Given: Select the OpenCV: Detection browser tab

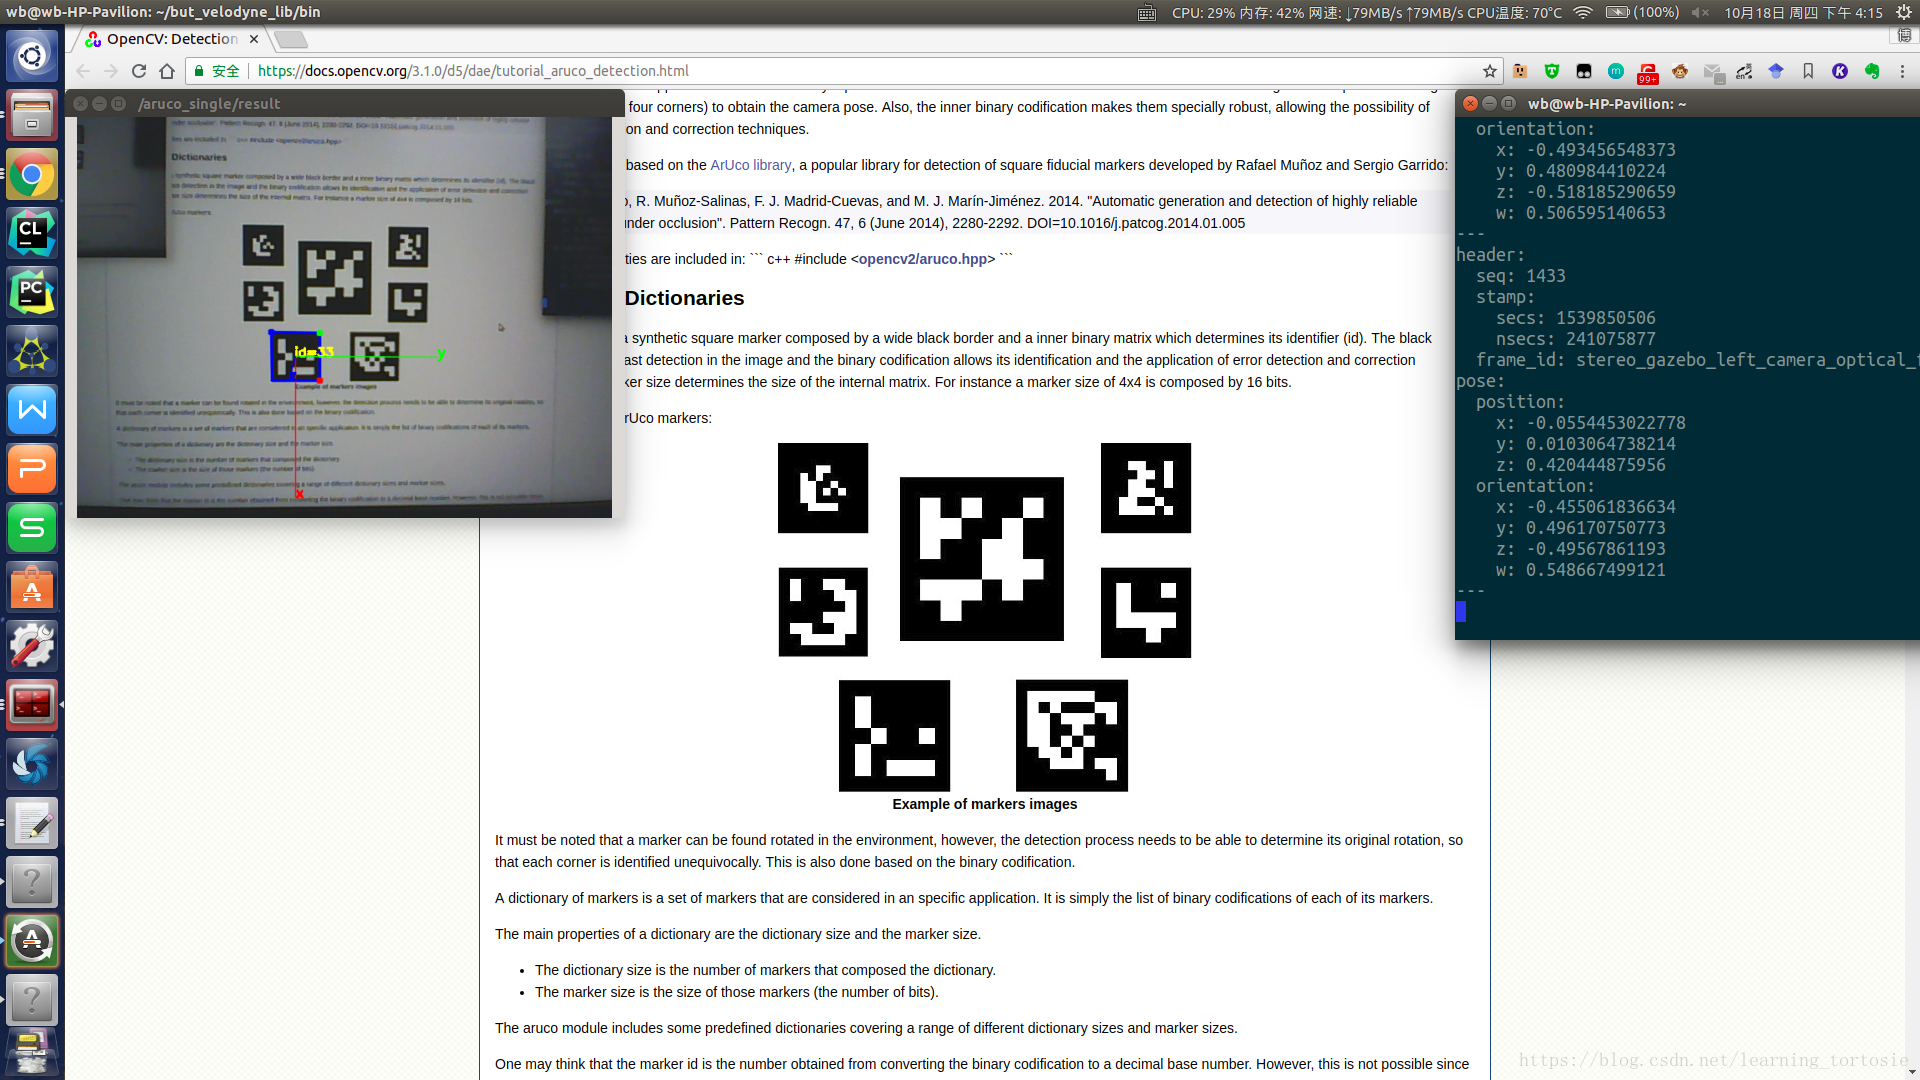Looking at the screenshot, I should 171,39.
